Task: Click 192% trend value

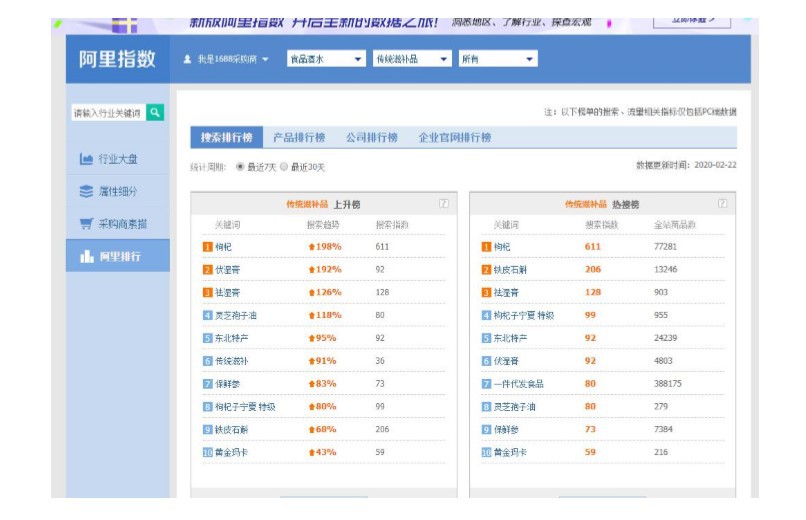Action: [328, 269]
